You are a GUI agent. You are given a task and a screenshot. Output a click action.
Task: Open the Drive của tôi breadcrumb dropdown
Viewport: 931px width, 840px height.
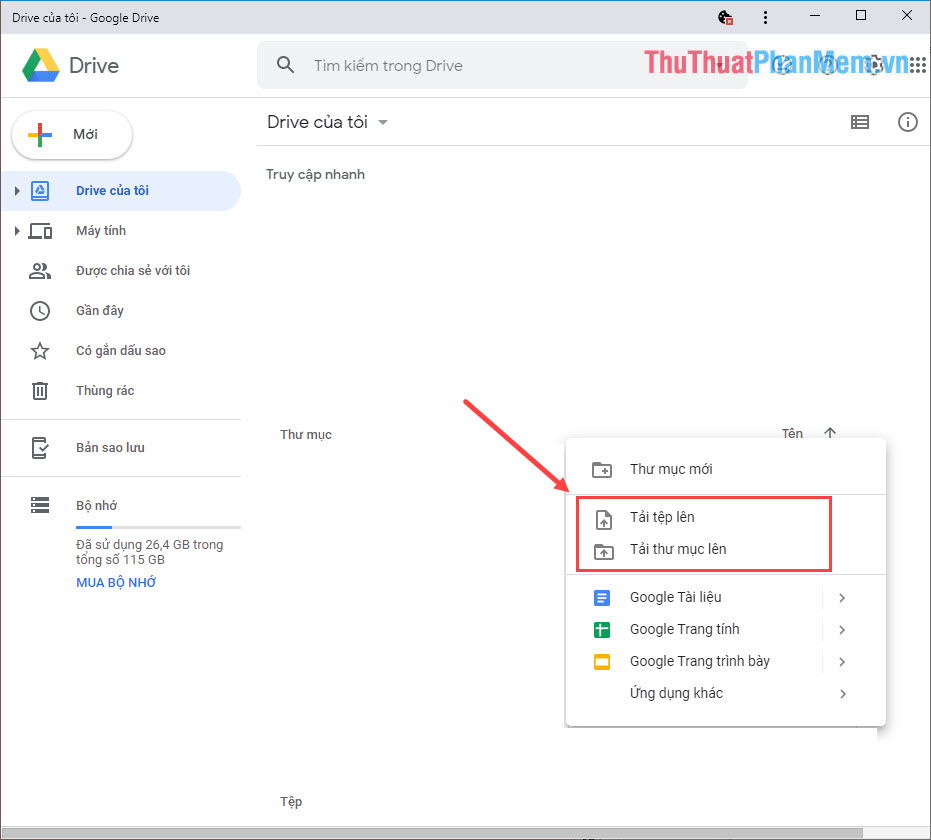383,121
